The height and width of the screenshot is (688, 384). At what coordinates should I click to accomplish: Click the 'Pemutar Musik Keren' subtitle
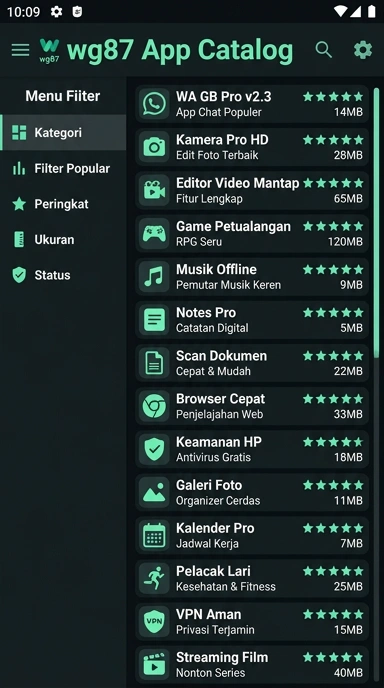point(228,285)
